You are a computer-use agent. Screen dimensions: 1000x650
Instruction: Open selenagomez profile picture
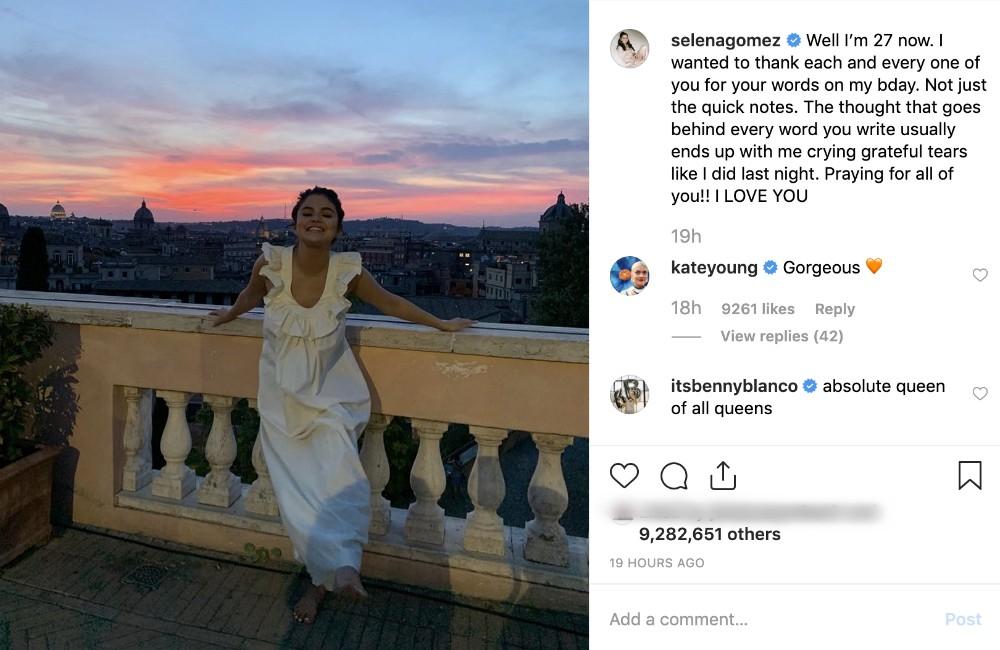click(x=630, y=49)
